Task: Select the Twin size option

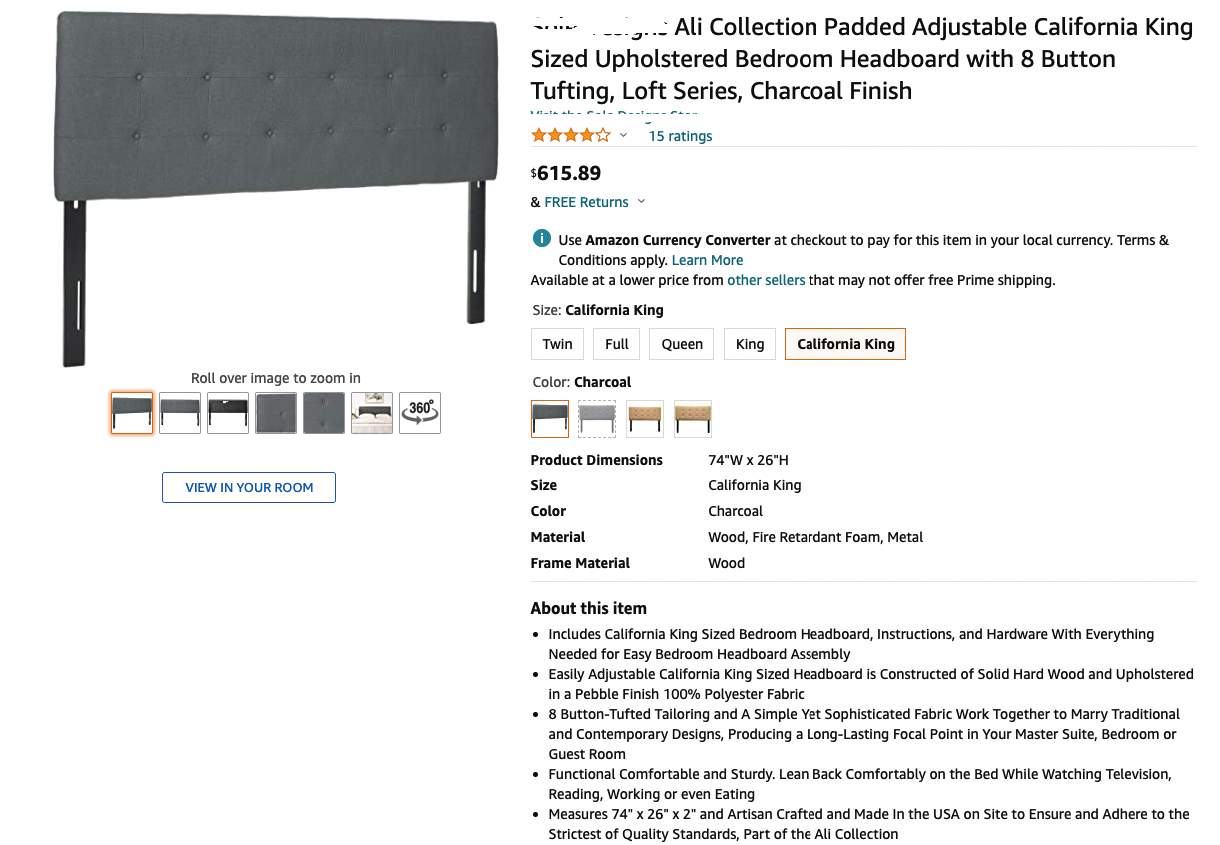Action: tap(557, 344)
